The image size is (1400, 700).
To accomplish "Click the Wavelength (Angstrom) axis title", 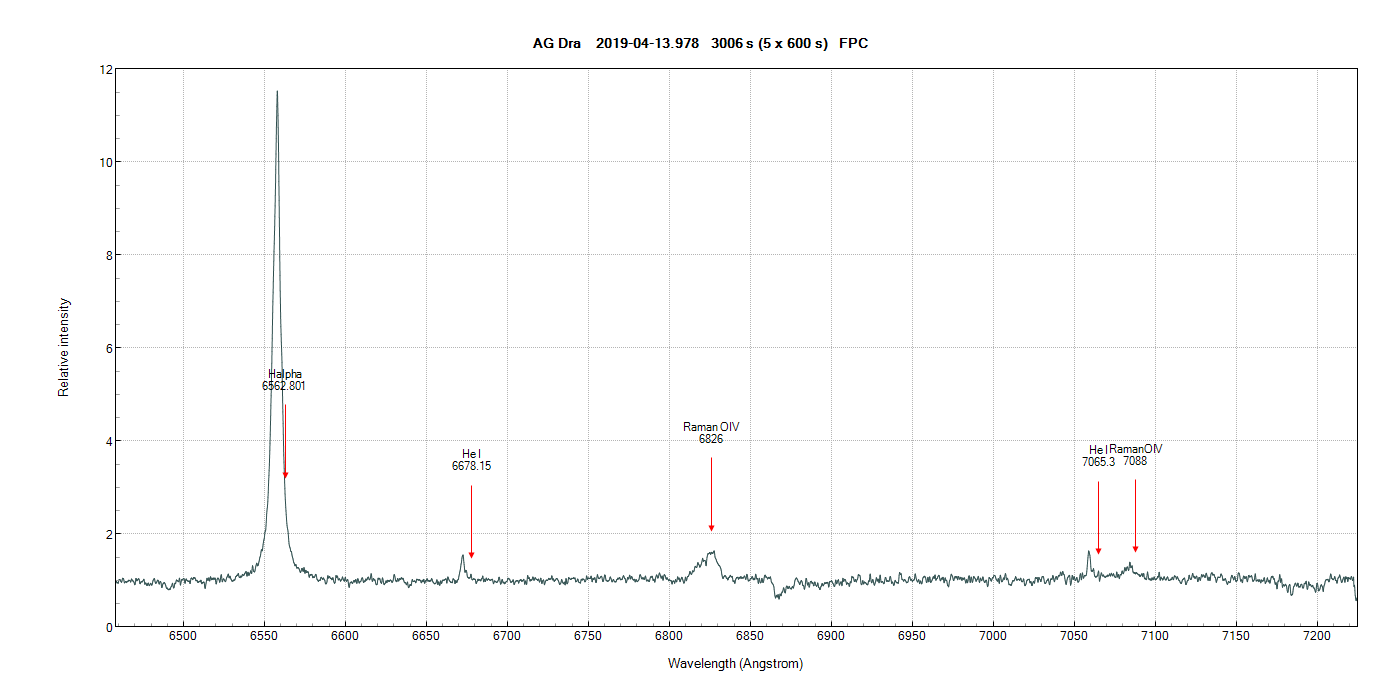I will [x=735, y=663].
